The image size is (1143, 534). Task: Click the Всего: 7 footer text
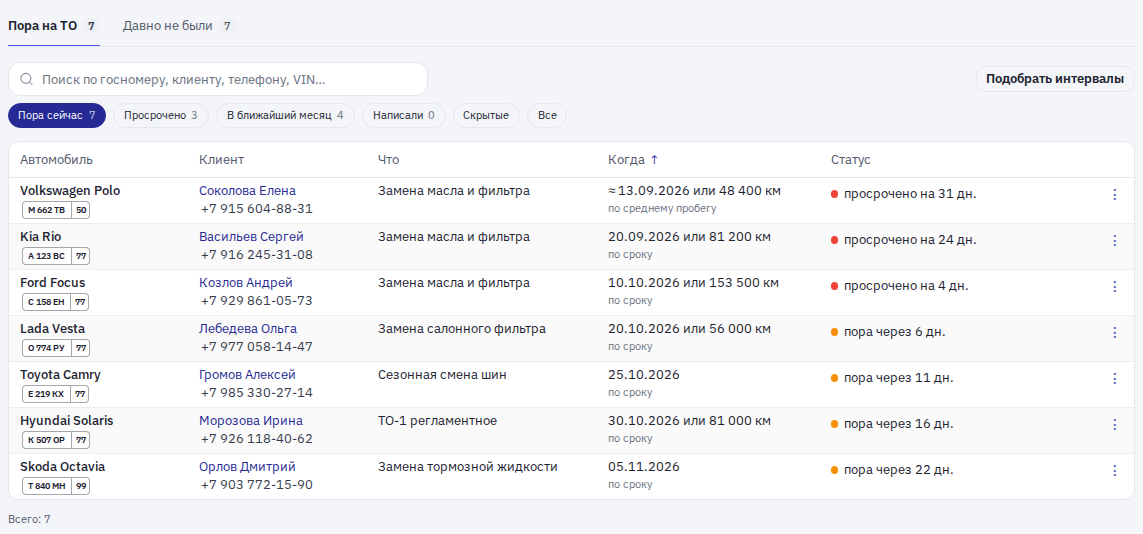pyautogui.click(x=29, y=519)
